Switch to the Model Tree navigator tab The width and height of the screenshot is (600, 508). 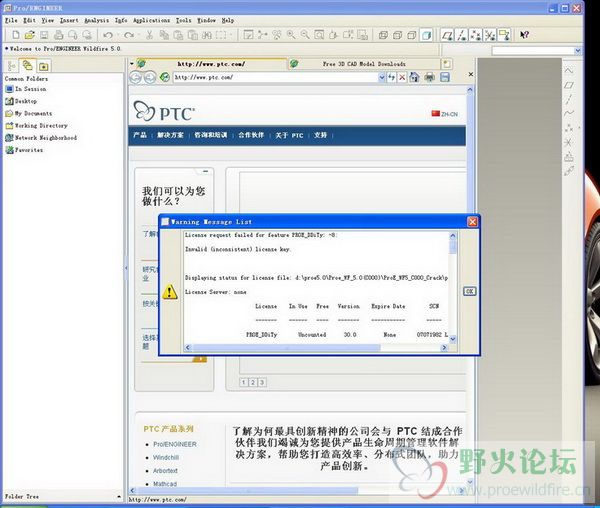[x=11, y=66]
